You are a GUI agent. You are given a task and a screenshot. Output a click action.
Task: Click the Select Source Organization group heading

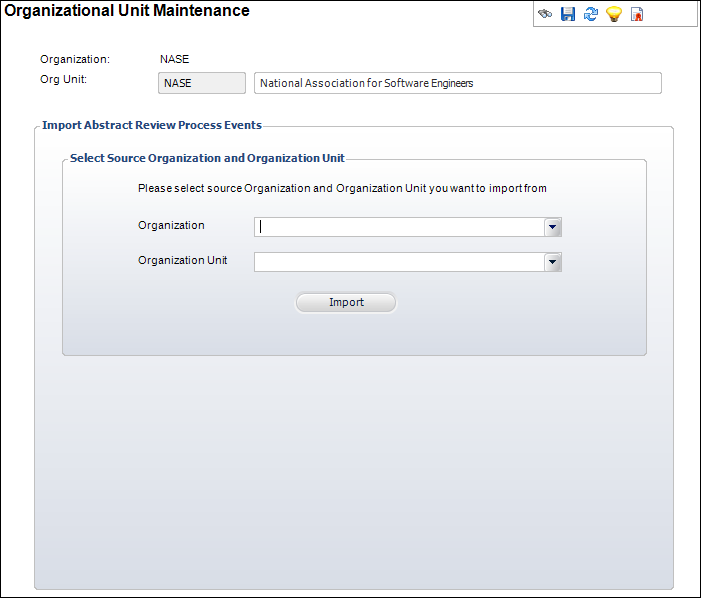(x=207, y=158)
